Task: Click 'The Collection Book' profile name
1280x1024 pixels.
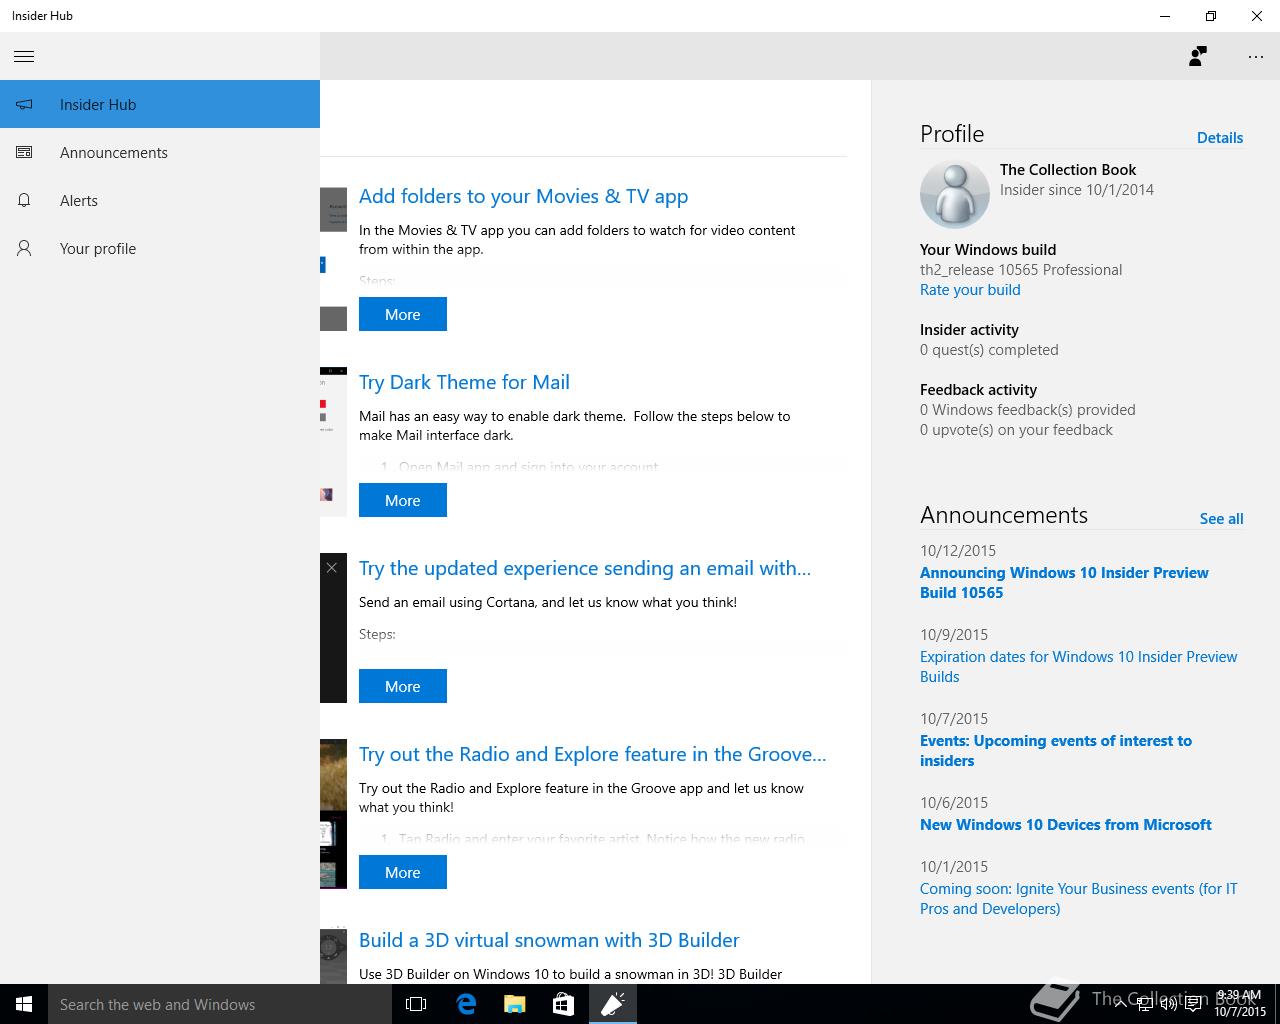Action: click(x=1068, y=170)
